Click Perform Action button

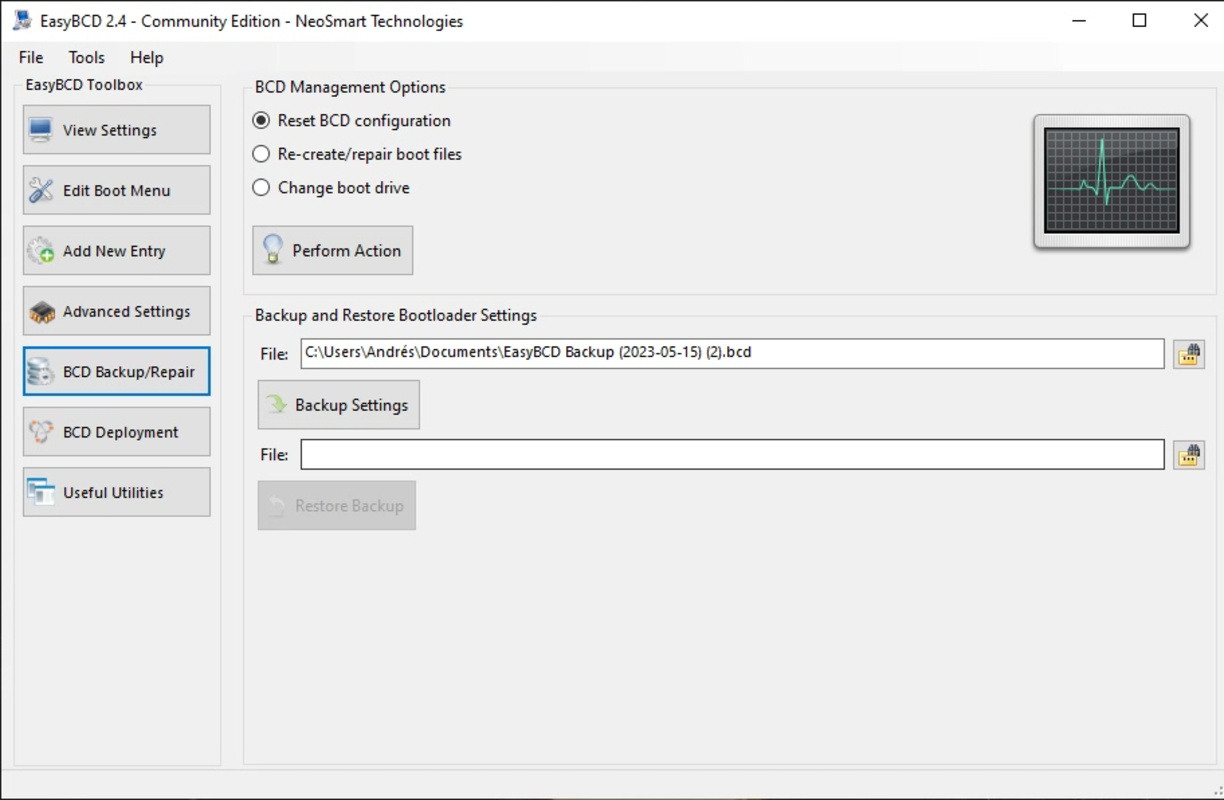pos(332,250)
